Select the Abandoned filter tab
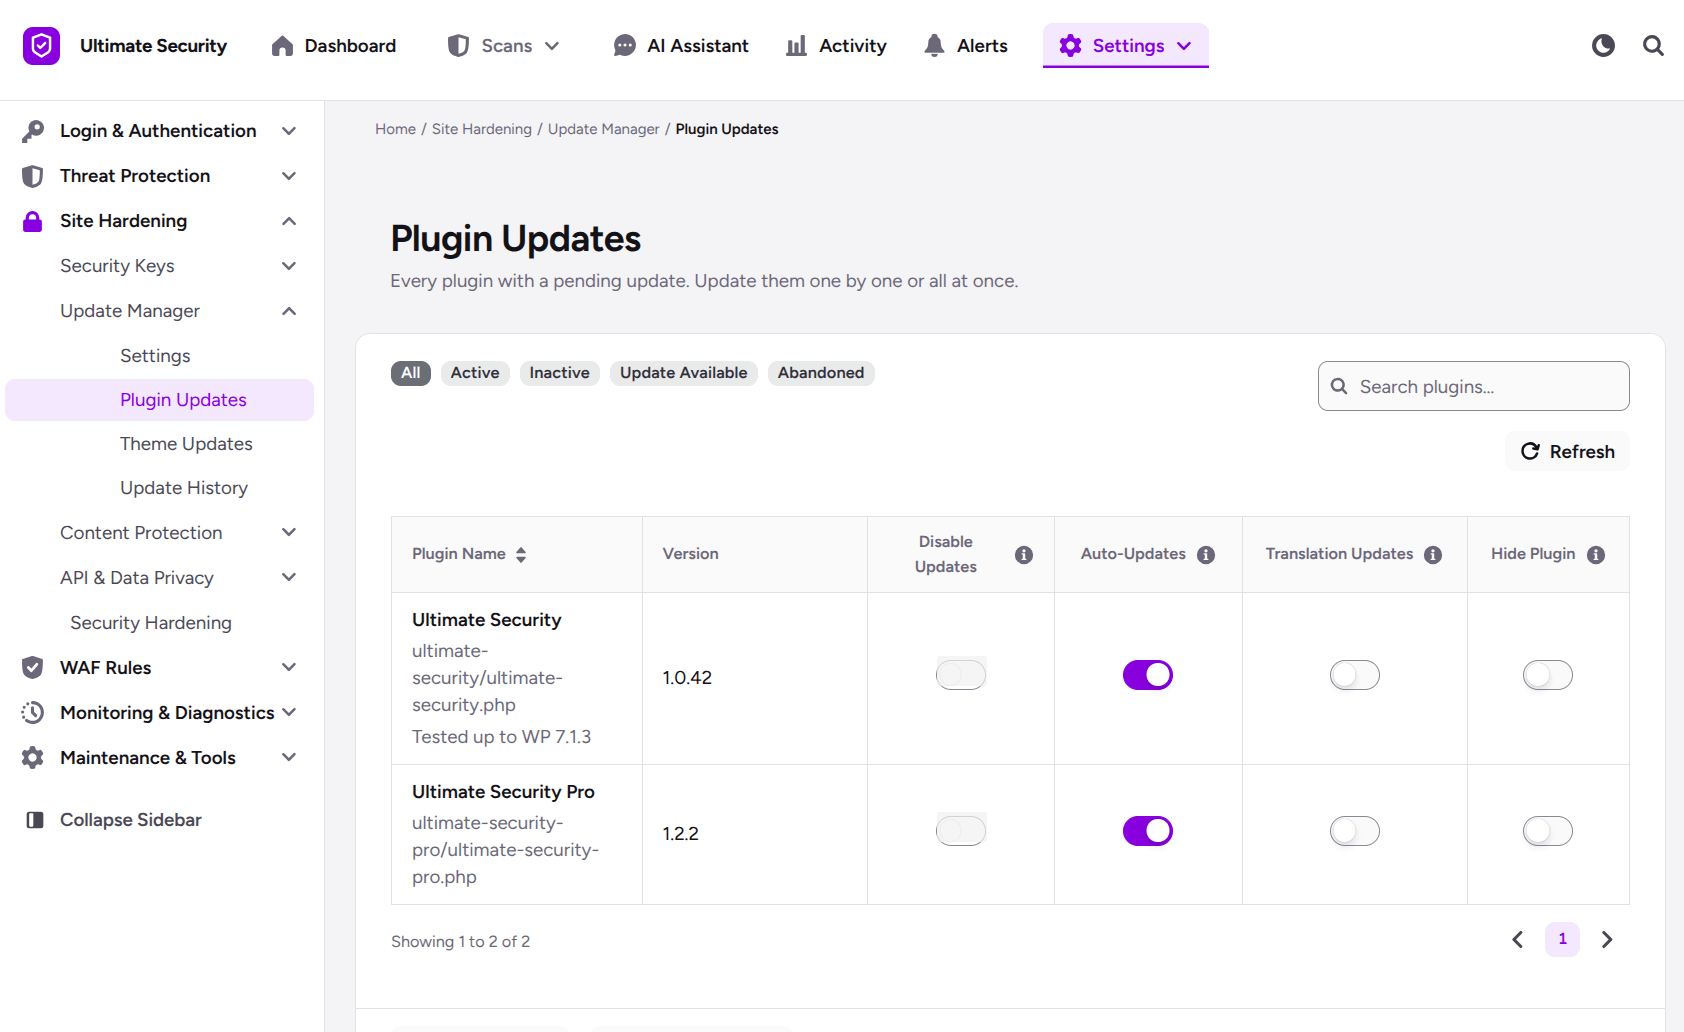Screen dimensions: 1684x1032 click(821, 373)
